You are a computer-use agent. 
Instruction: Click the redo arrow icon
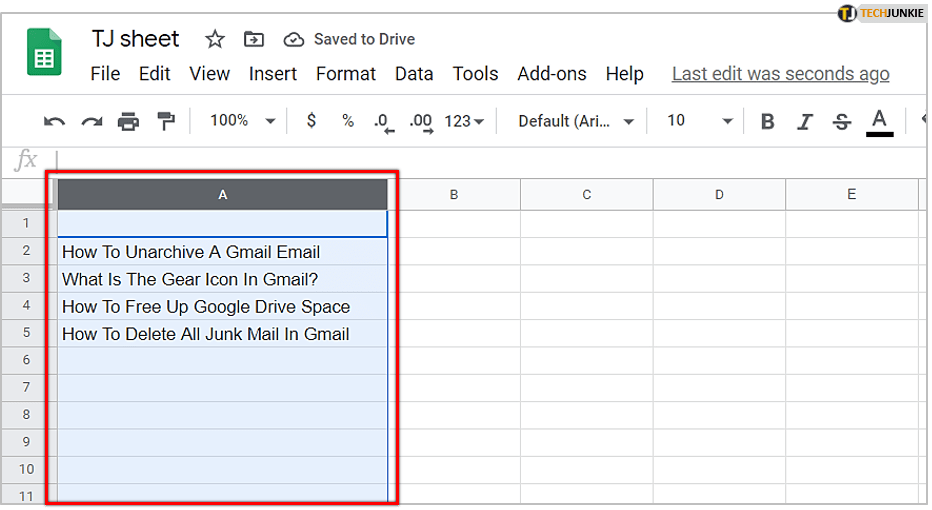92,122
